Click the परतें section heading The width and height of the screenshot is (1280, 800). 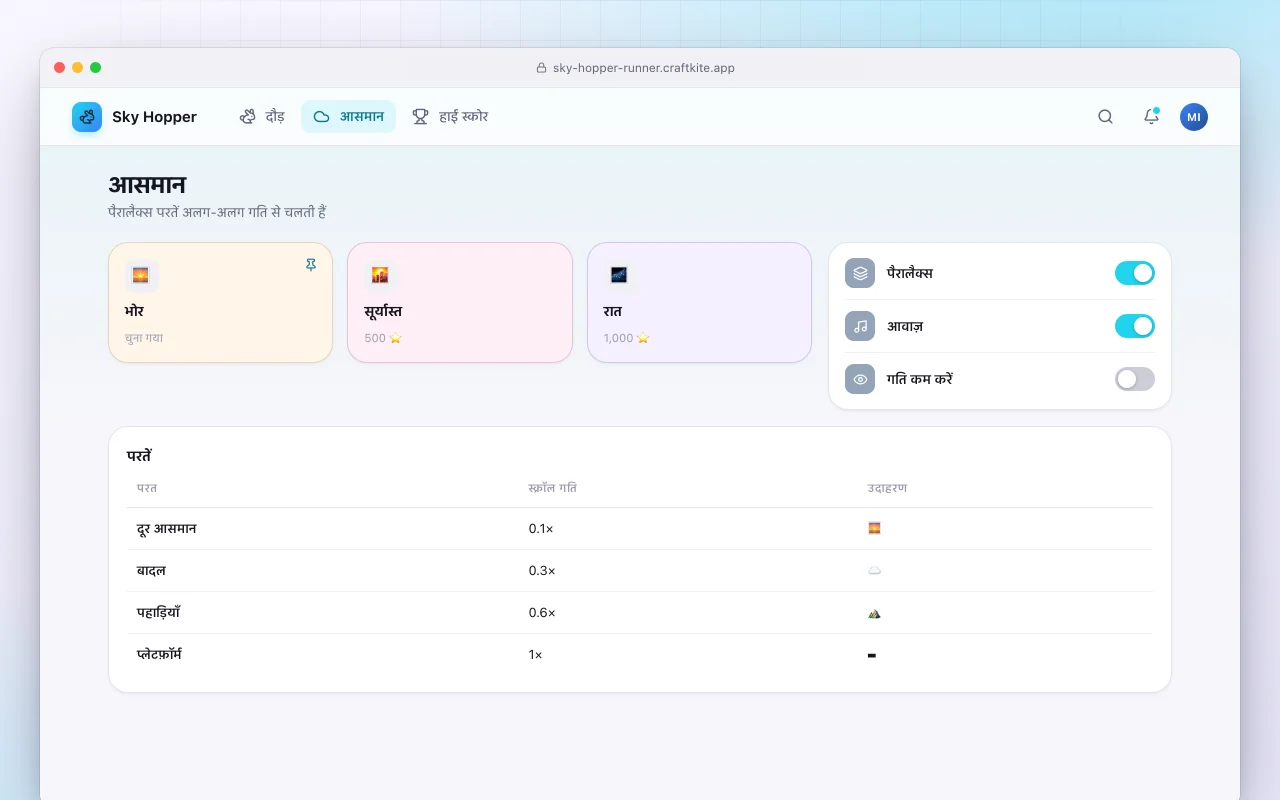(x=139, y=456)
